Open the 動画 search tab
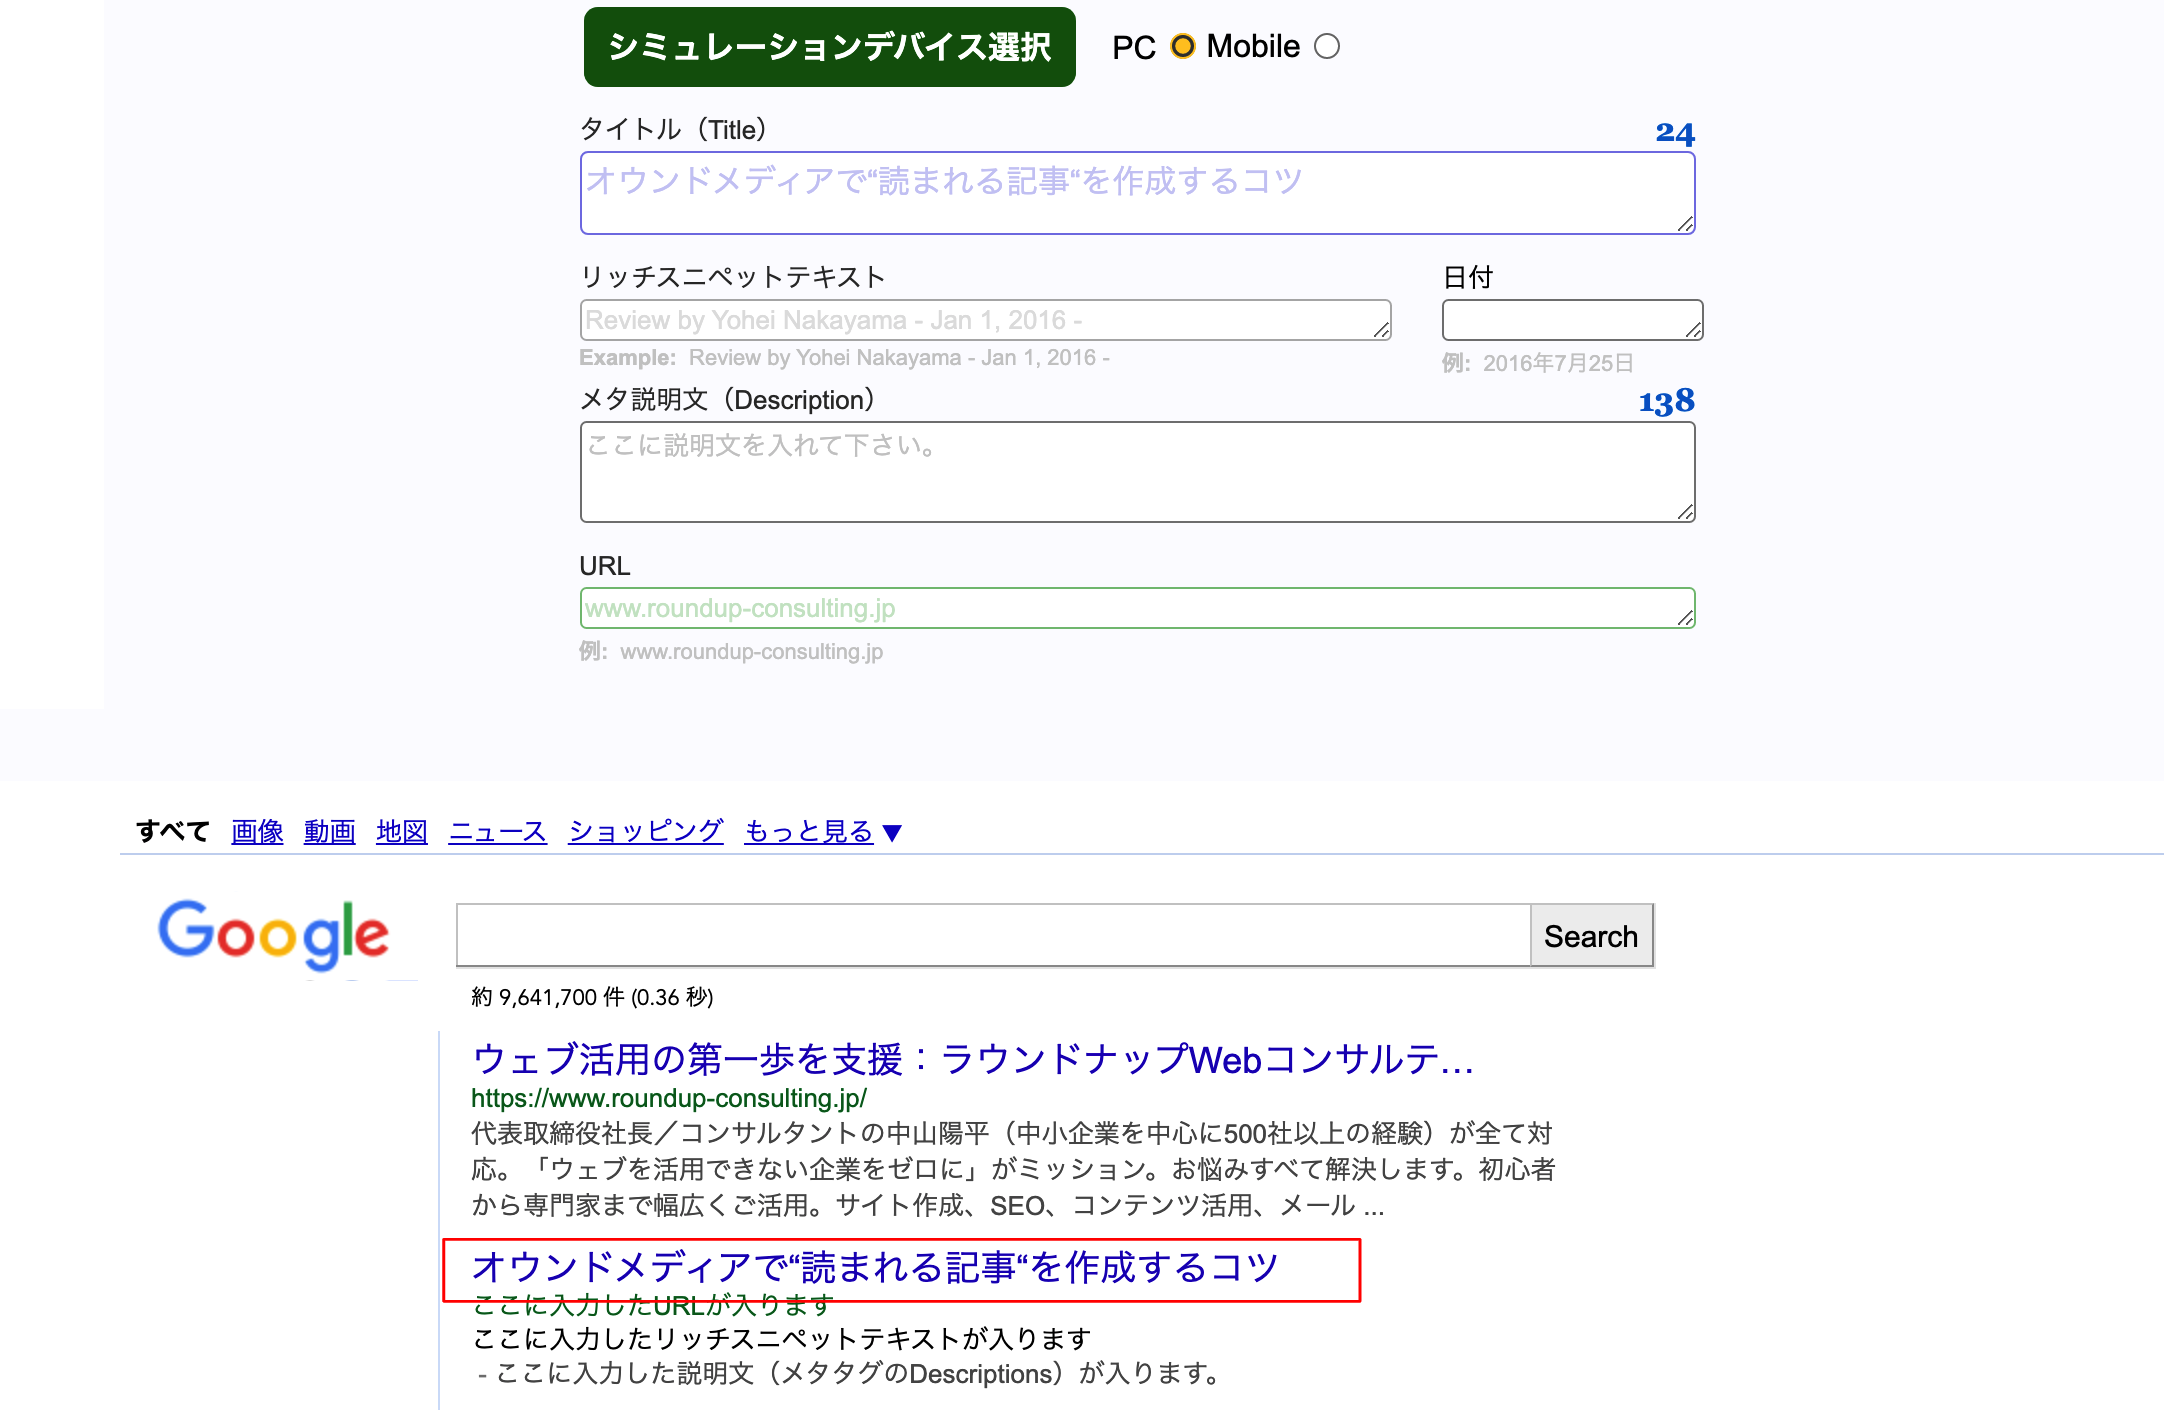 [329, 831]
